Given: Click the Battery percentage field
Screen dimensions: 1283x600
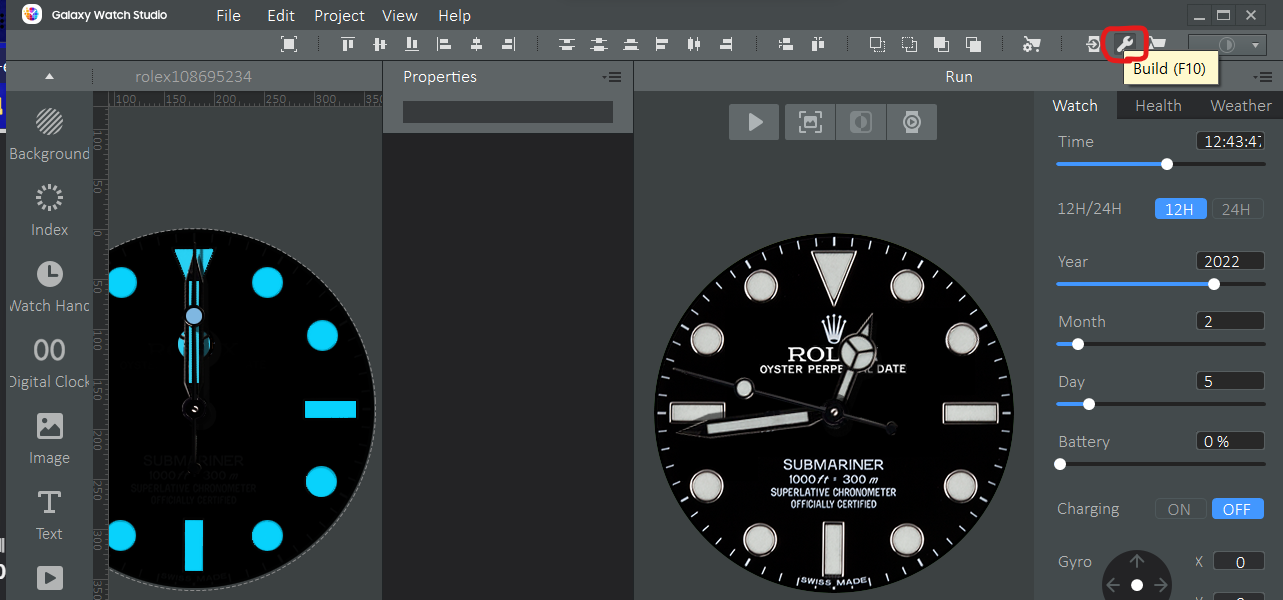Looking at the screenshot, I should click(x=1230, y=441).
